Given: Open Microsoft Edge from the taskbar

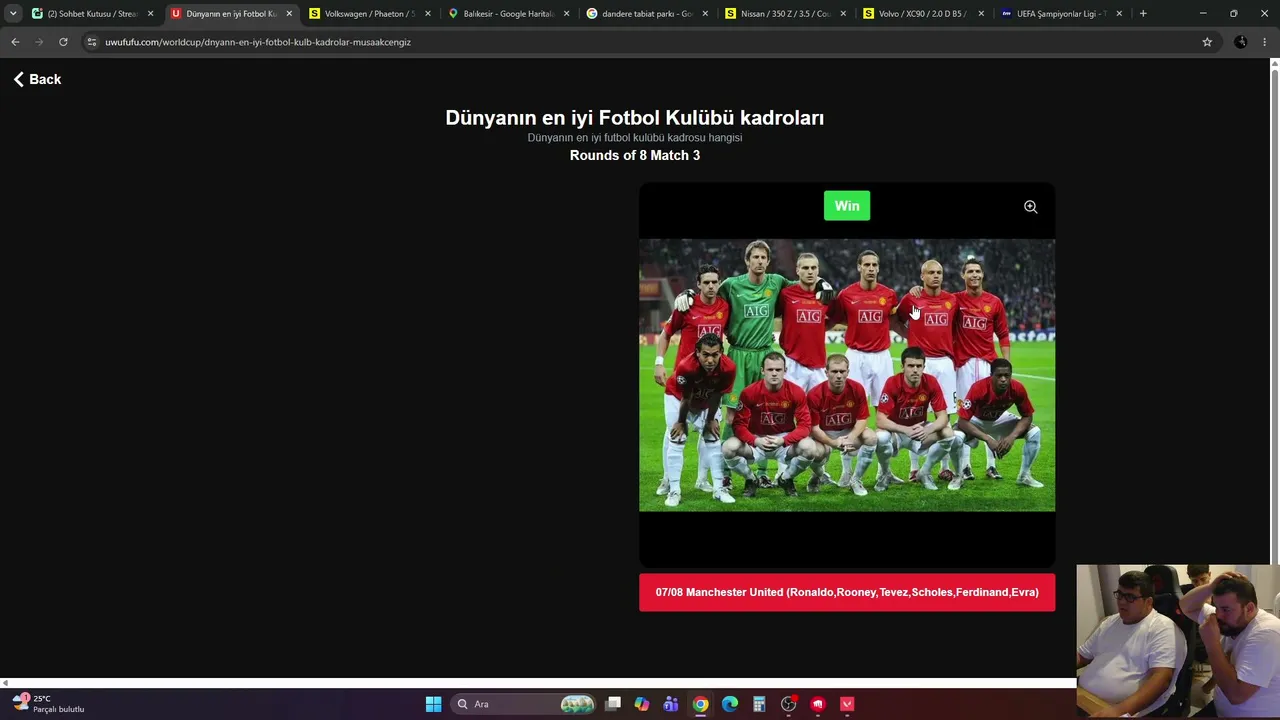Looking at the screenshot, I should [730, 704].
